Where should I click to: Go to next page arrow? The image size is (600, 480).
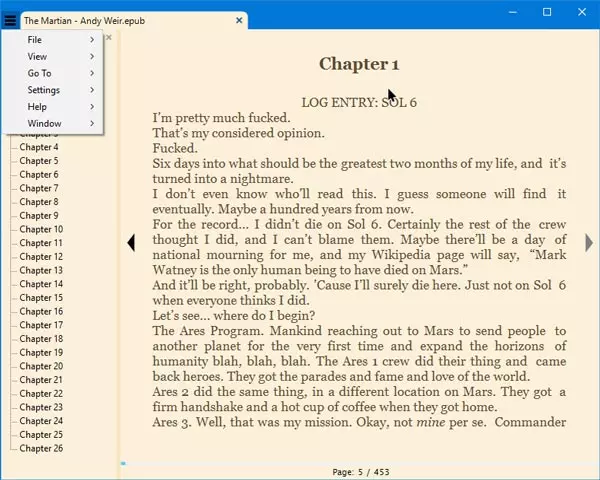[589, 243]
